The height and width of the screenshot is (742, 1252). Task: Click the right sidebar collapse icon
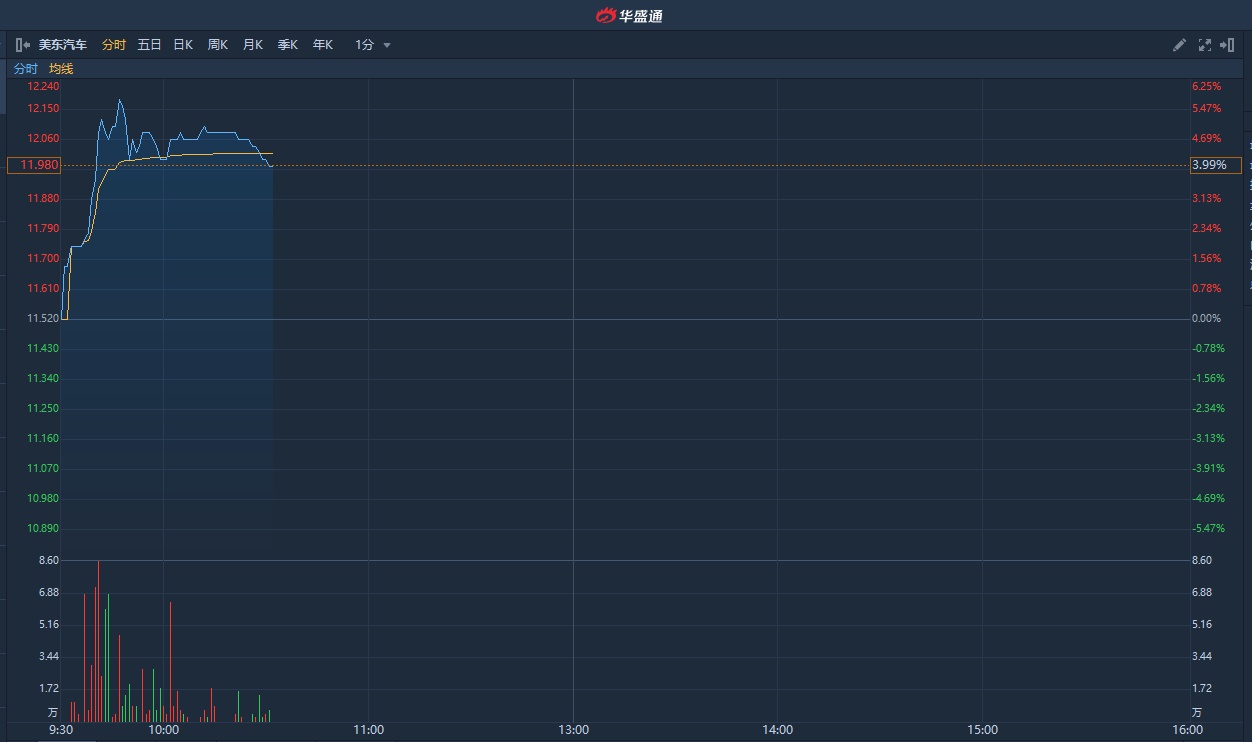[x=1227, y=45]
